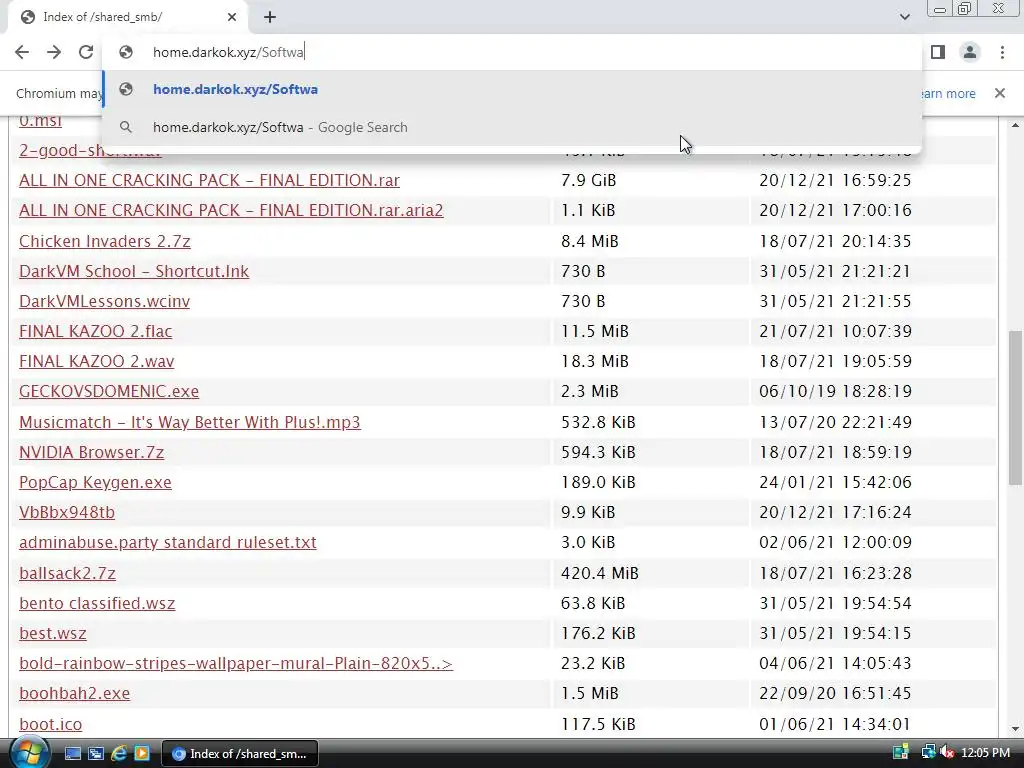Open PopCap Keygen.exe link

95,482
